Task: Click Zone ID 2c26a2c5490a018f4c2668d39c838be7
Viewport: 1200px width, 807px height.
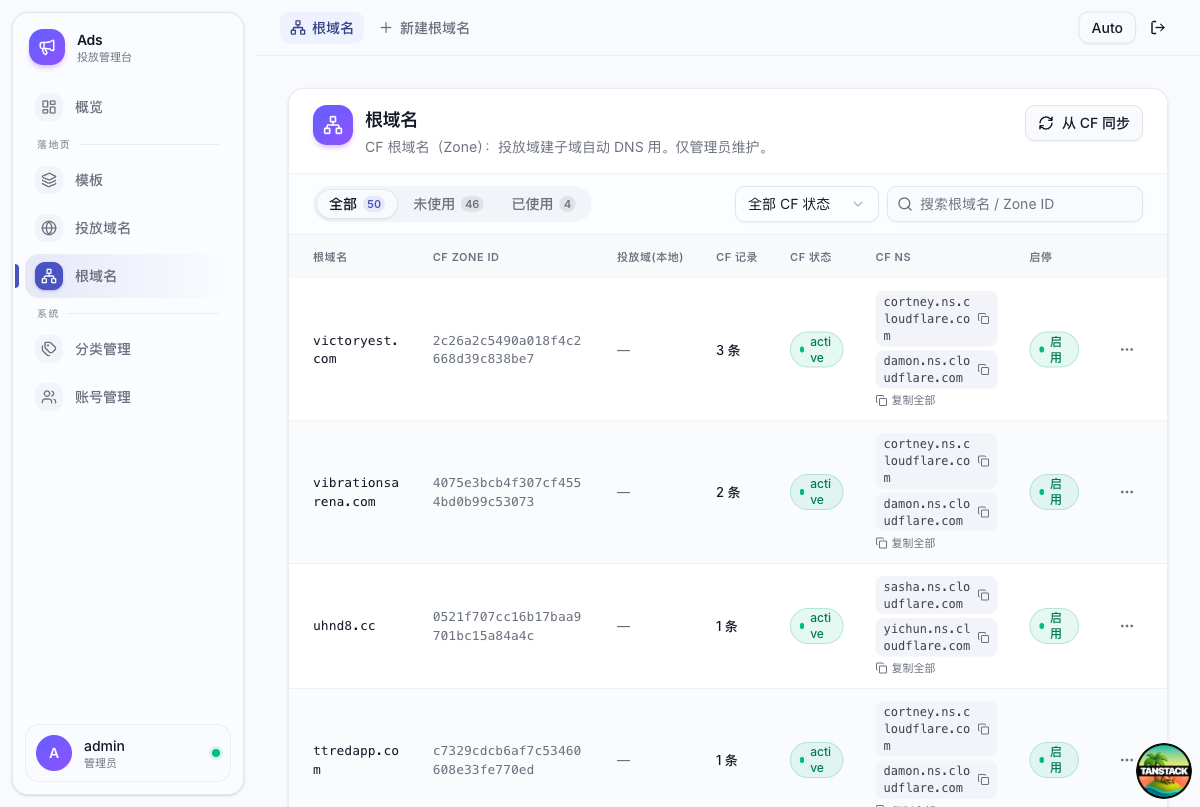Action: tap(507, 350)
